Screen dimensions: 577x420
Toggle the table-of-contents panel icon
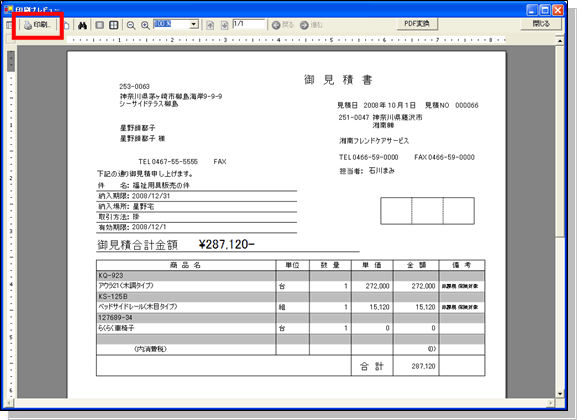pyautogui.click(x=10, y=25)
